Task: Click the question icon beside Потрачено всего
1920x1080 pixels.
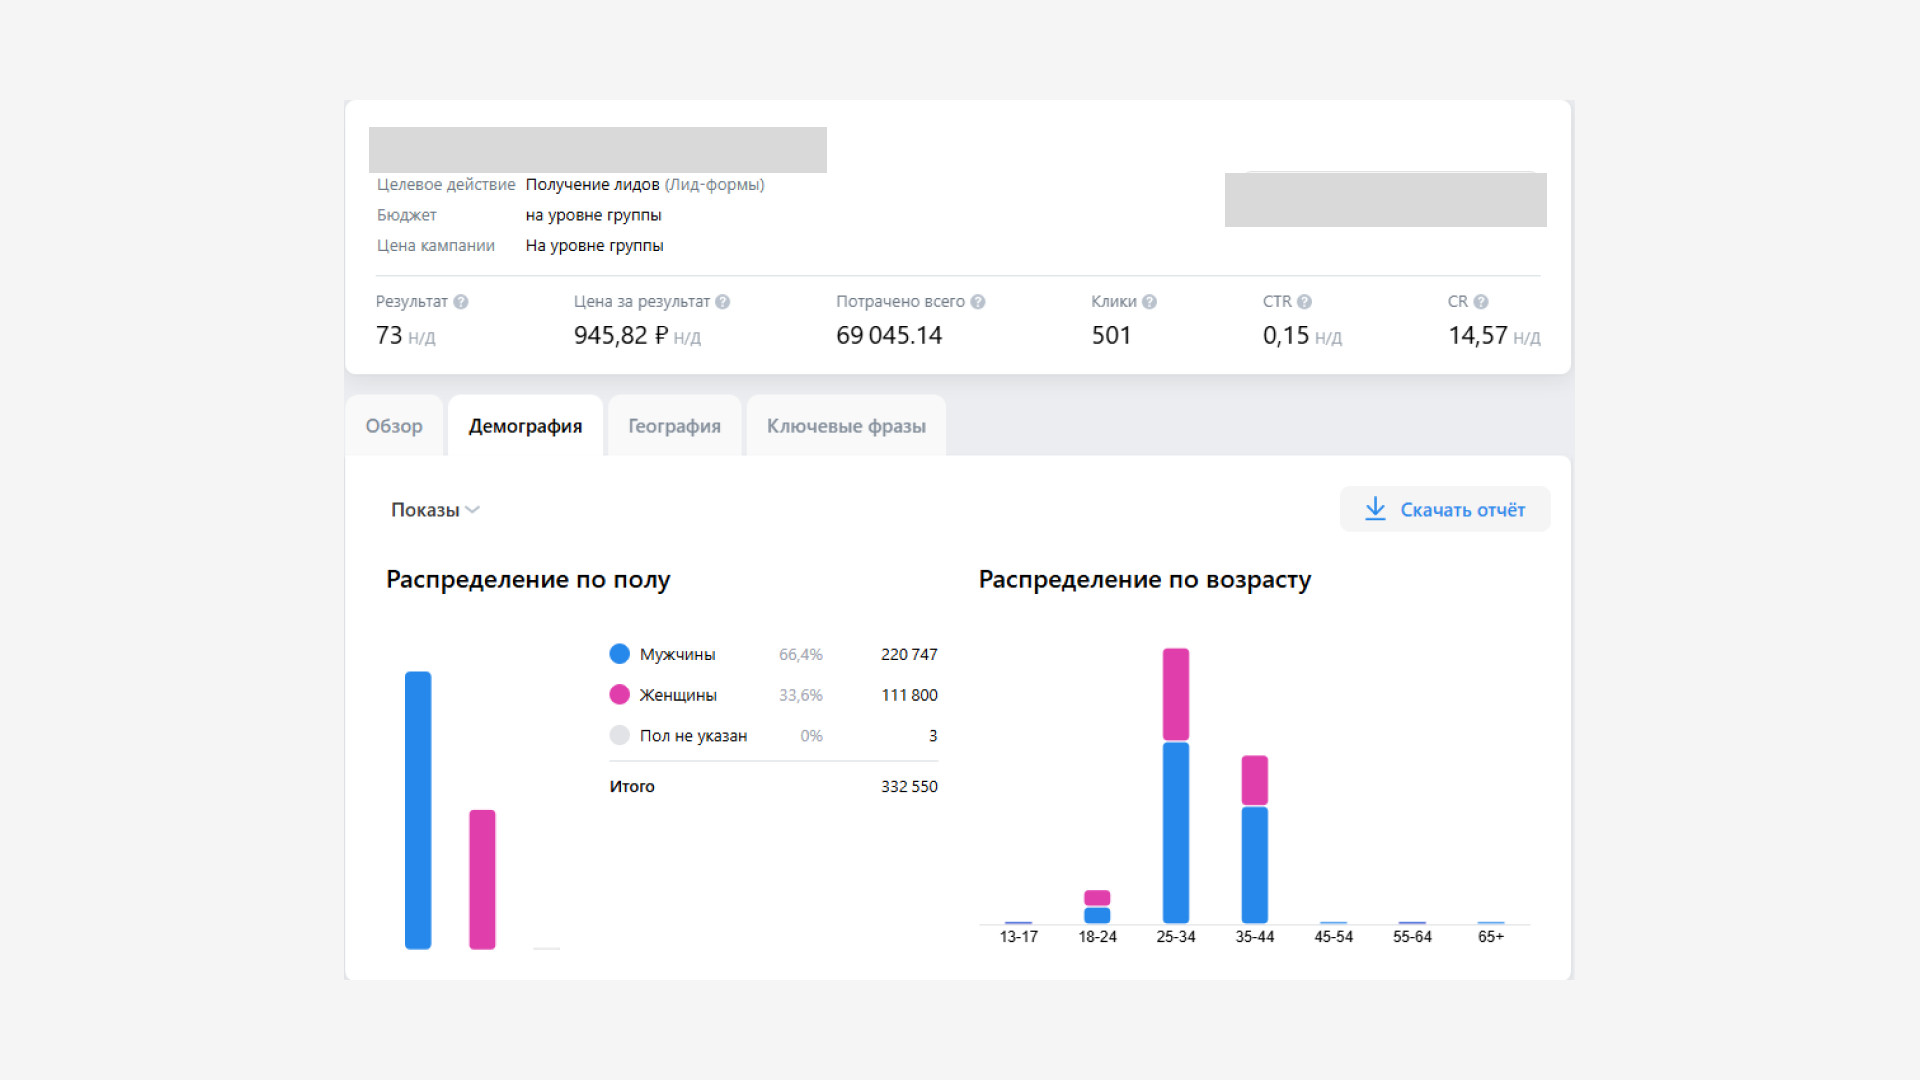Action: tap(978, 302)
